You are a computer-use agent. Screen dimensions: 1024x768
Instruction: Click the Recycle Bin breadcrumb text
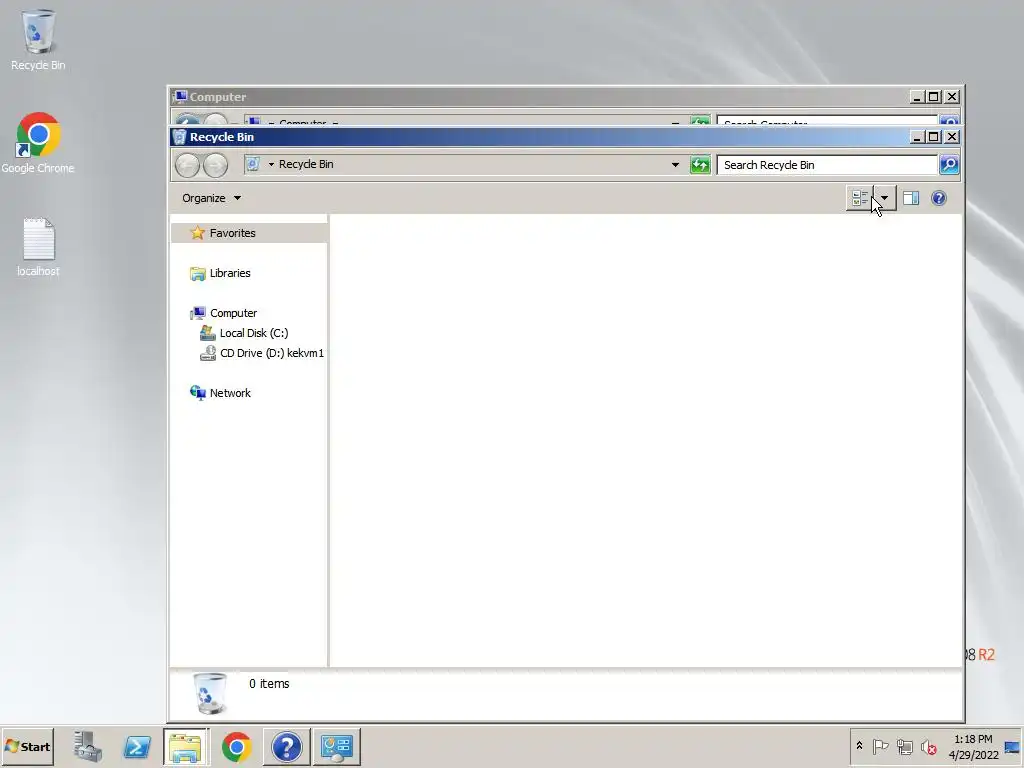306,164
